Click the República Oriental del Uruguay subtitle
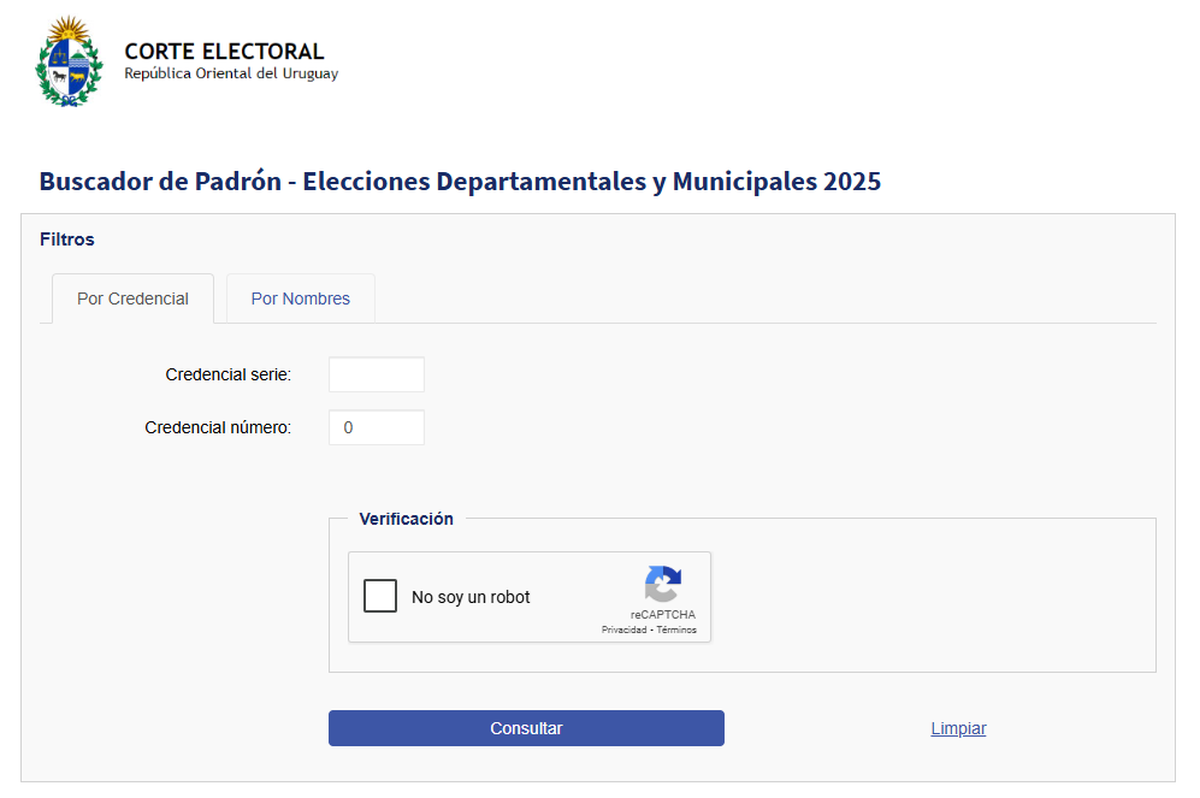The height and width of the screenshot is (798, 1200). pos(231,74)
